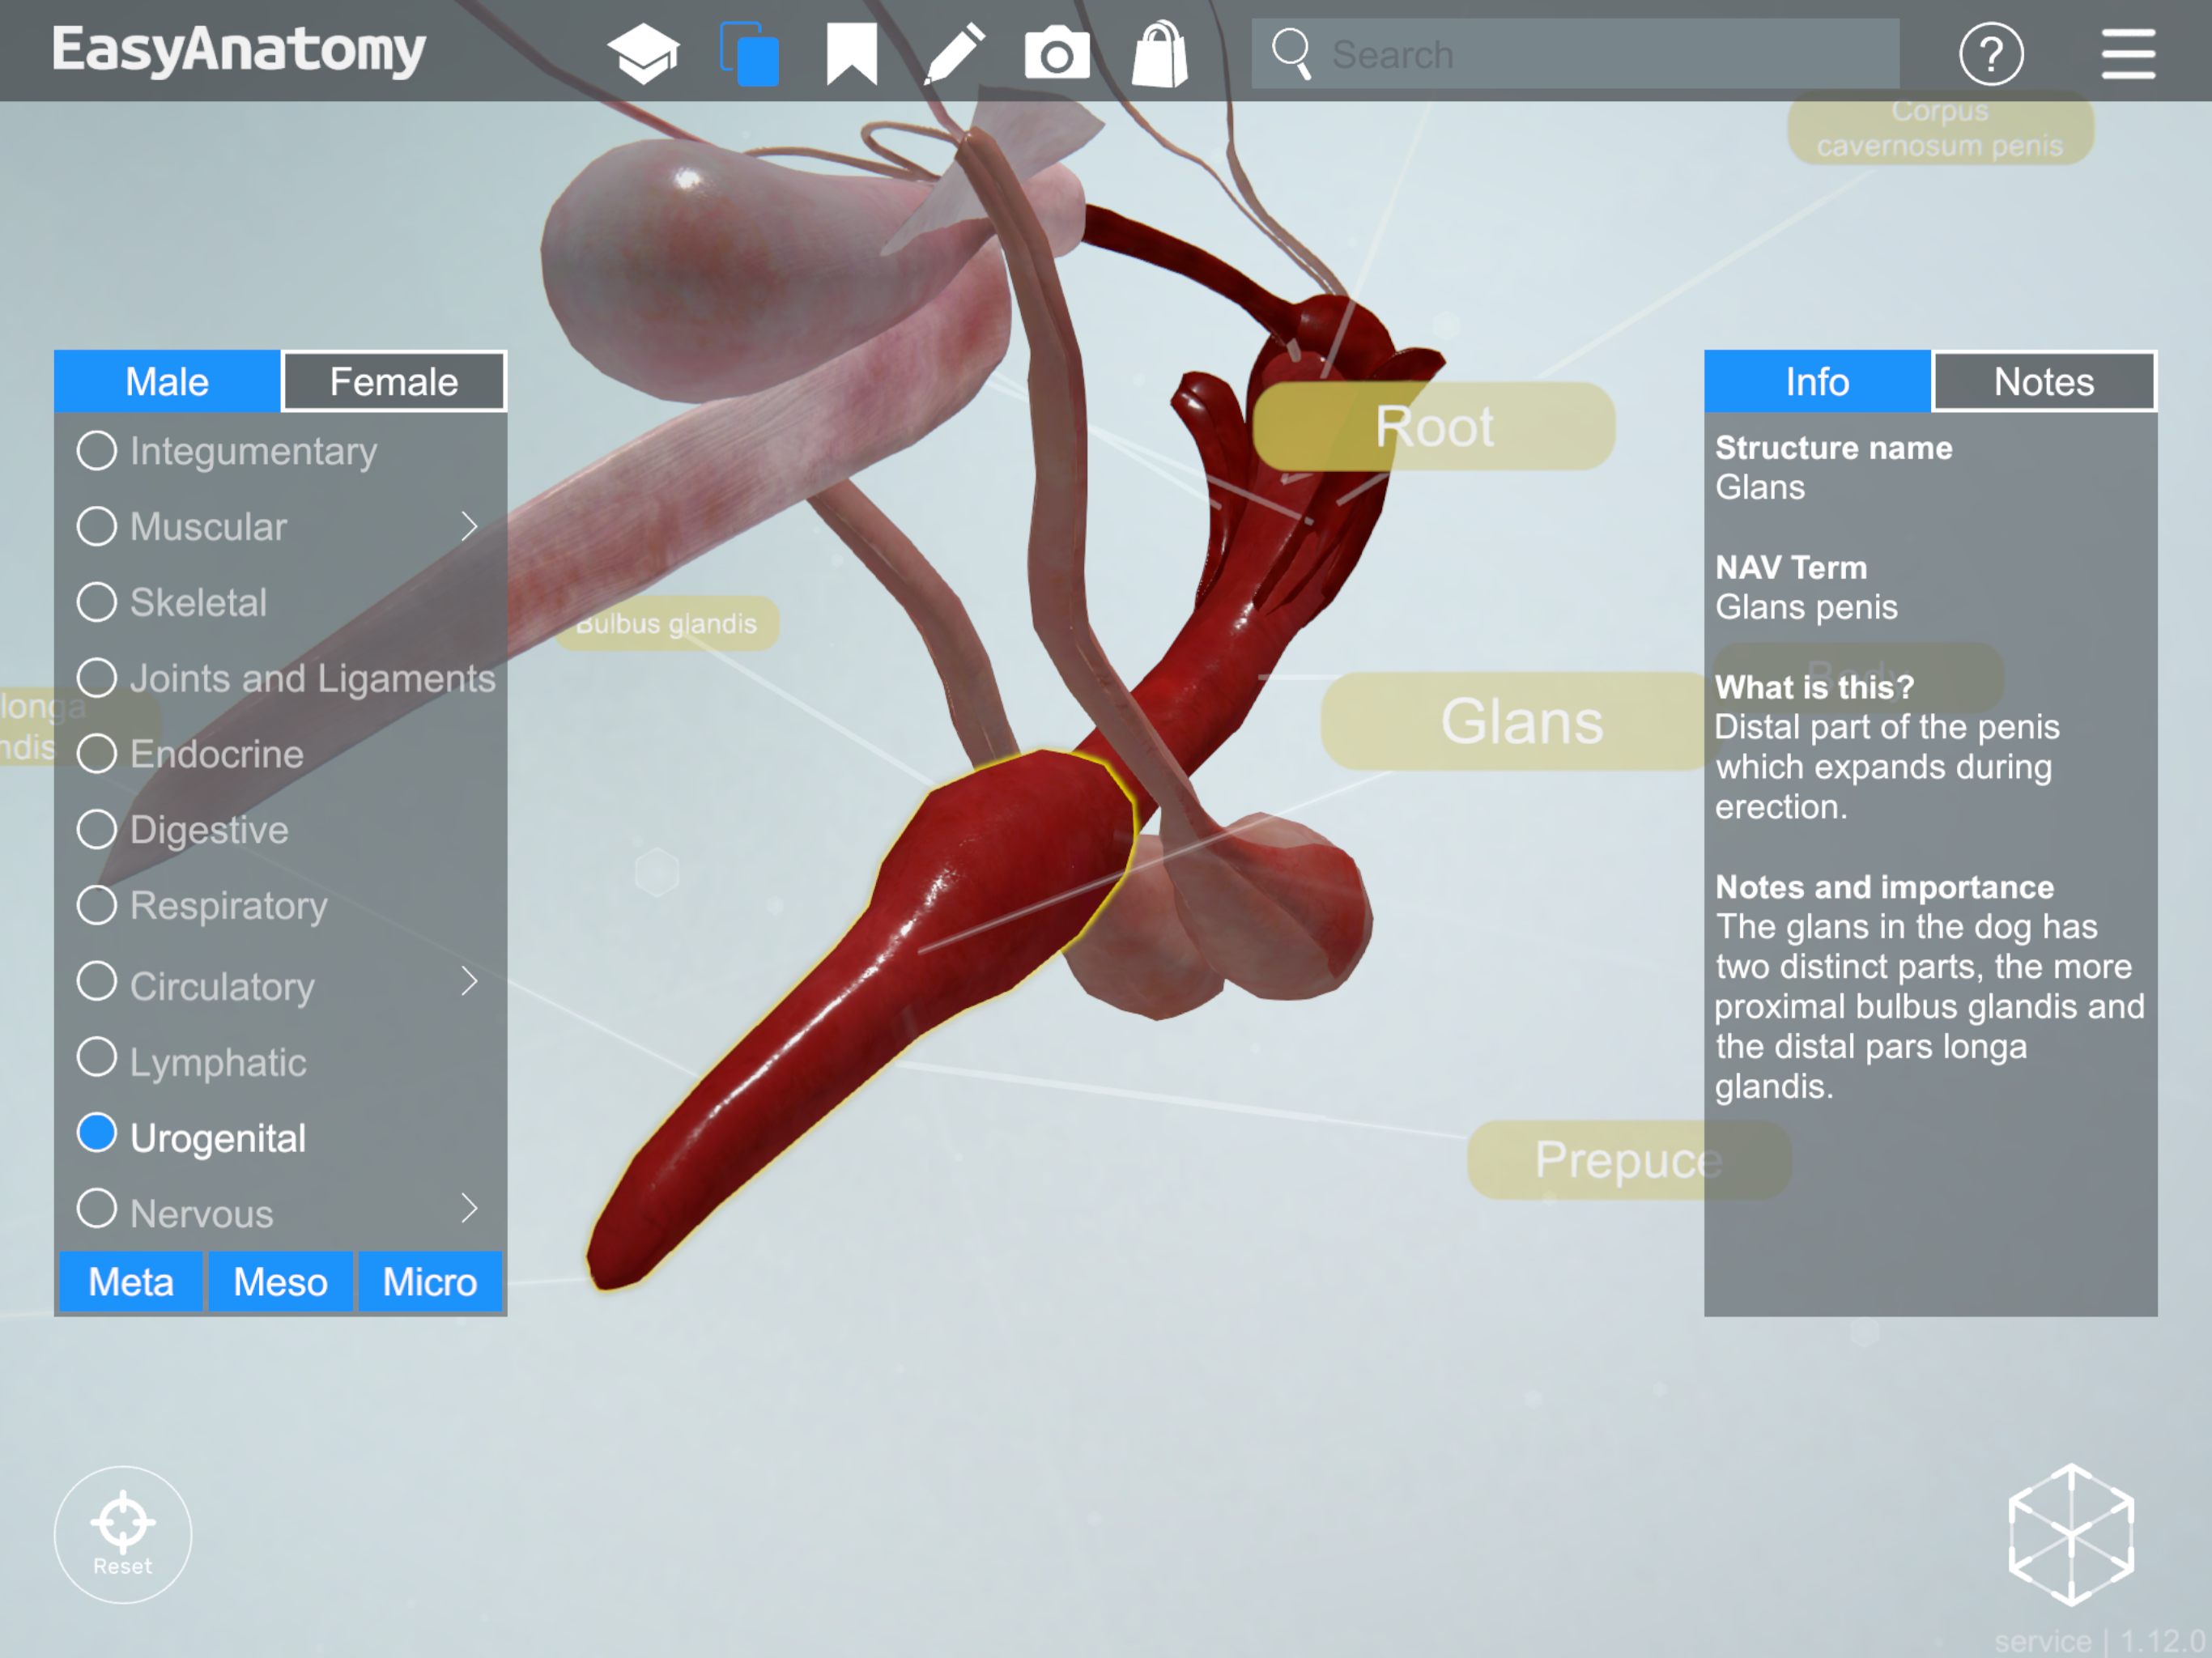This screenshot has width=2212, height=1658.
Task: Expand the Circulatory submenu chevron
Action: pos(469,981)
